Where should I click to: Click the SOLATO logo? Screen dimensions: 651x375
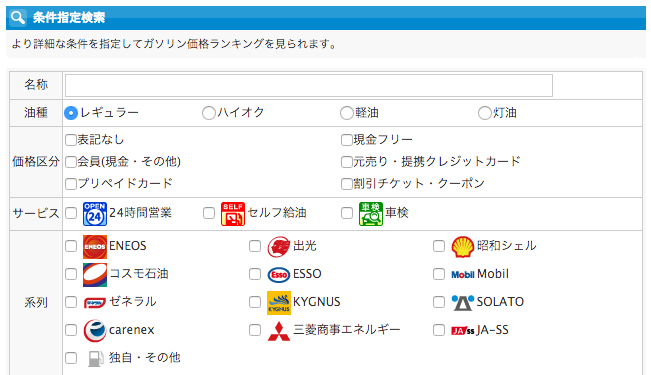coord(463,303)
